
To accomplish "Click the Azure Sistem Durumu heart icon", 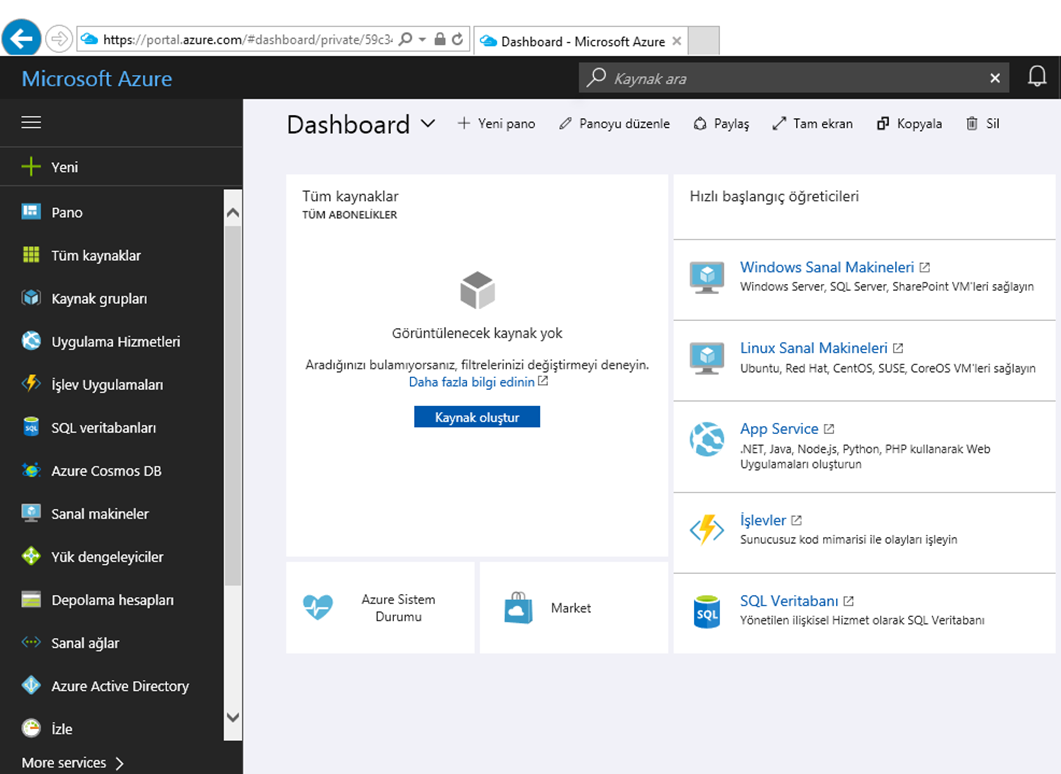I will coord(318,607).
